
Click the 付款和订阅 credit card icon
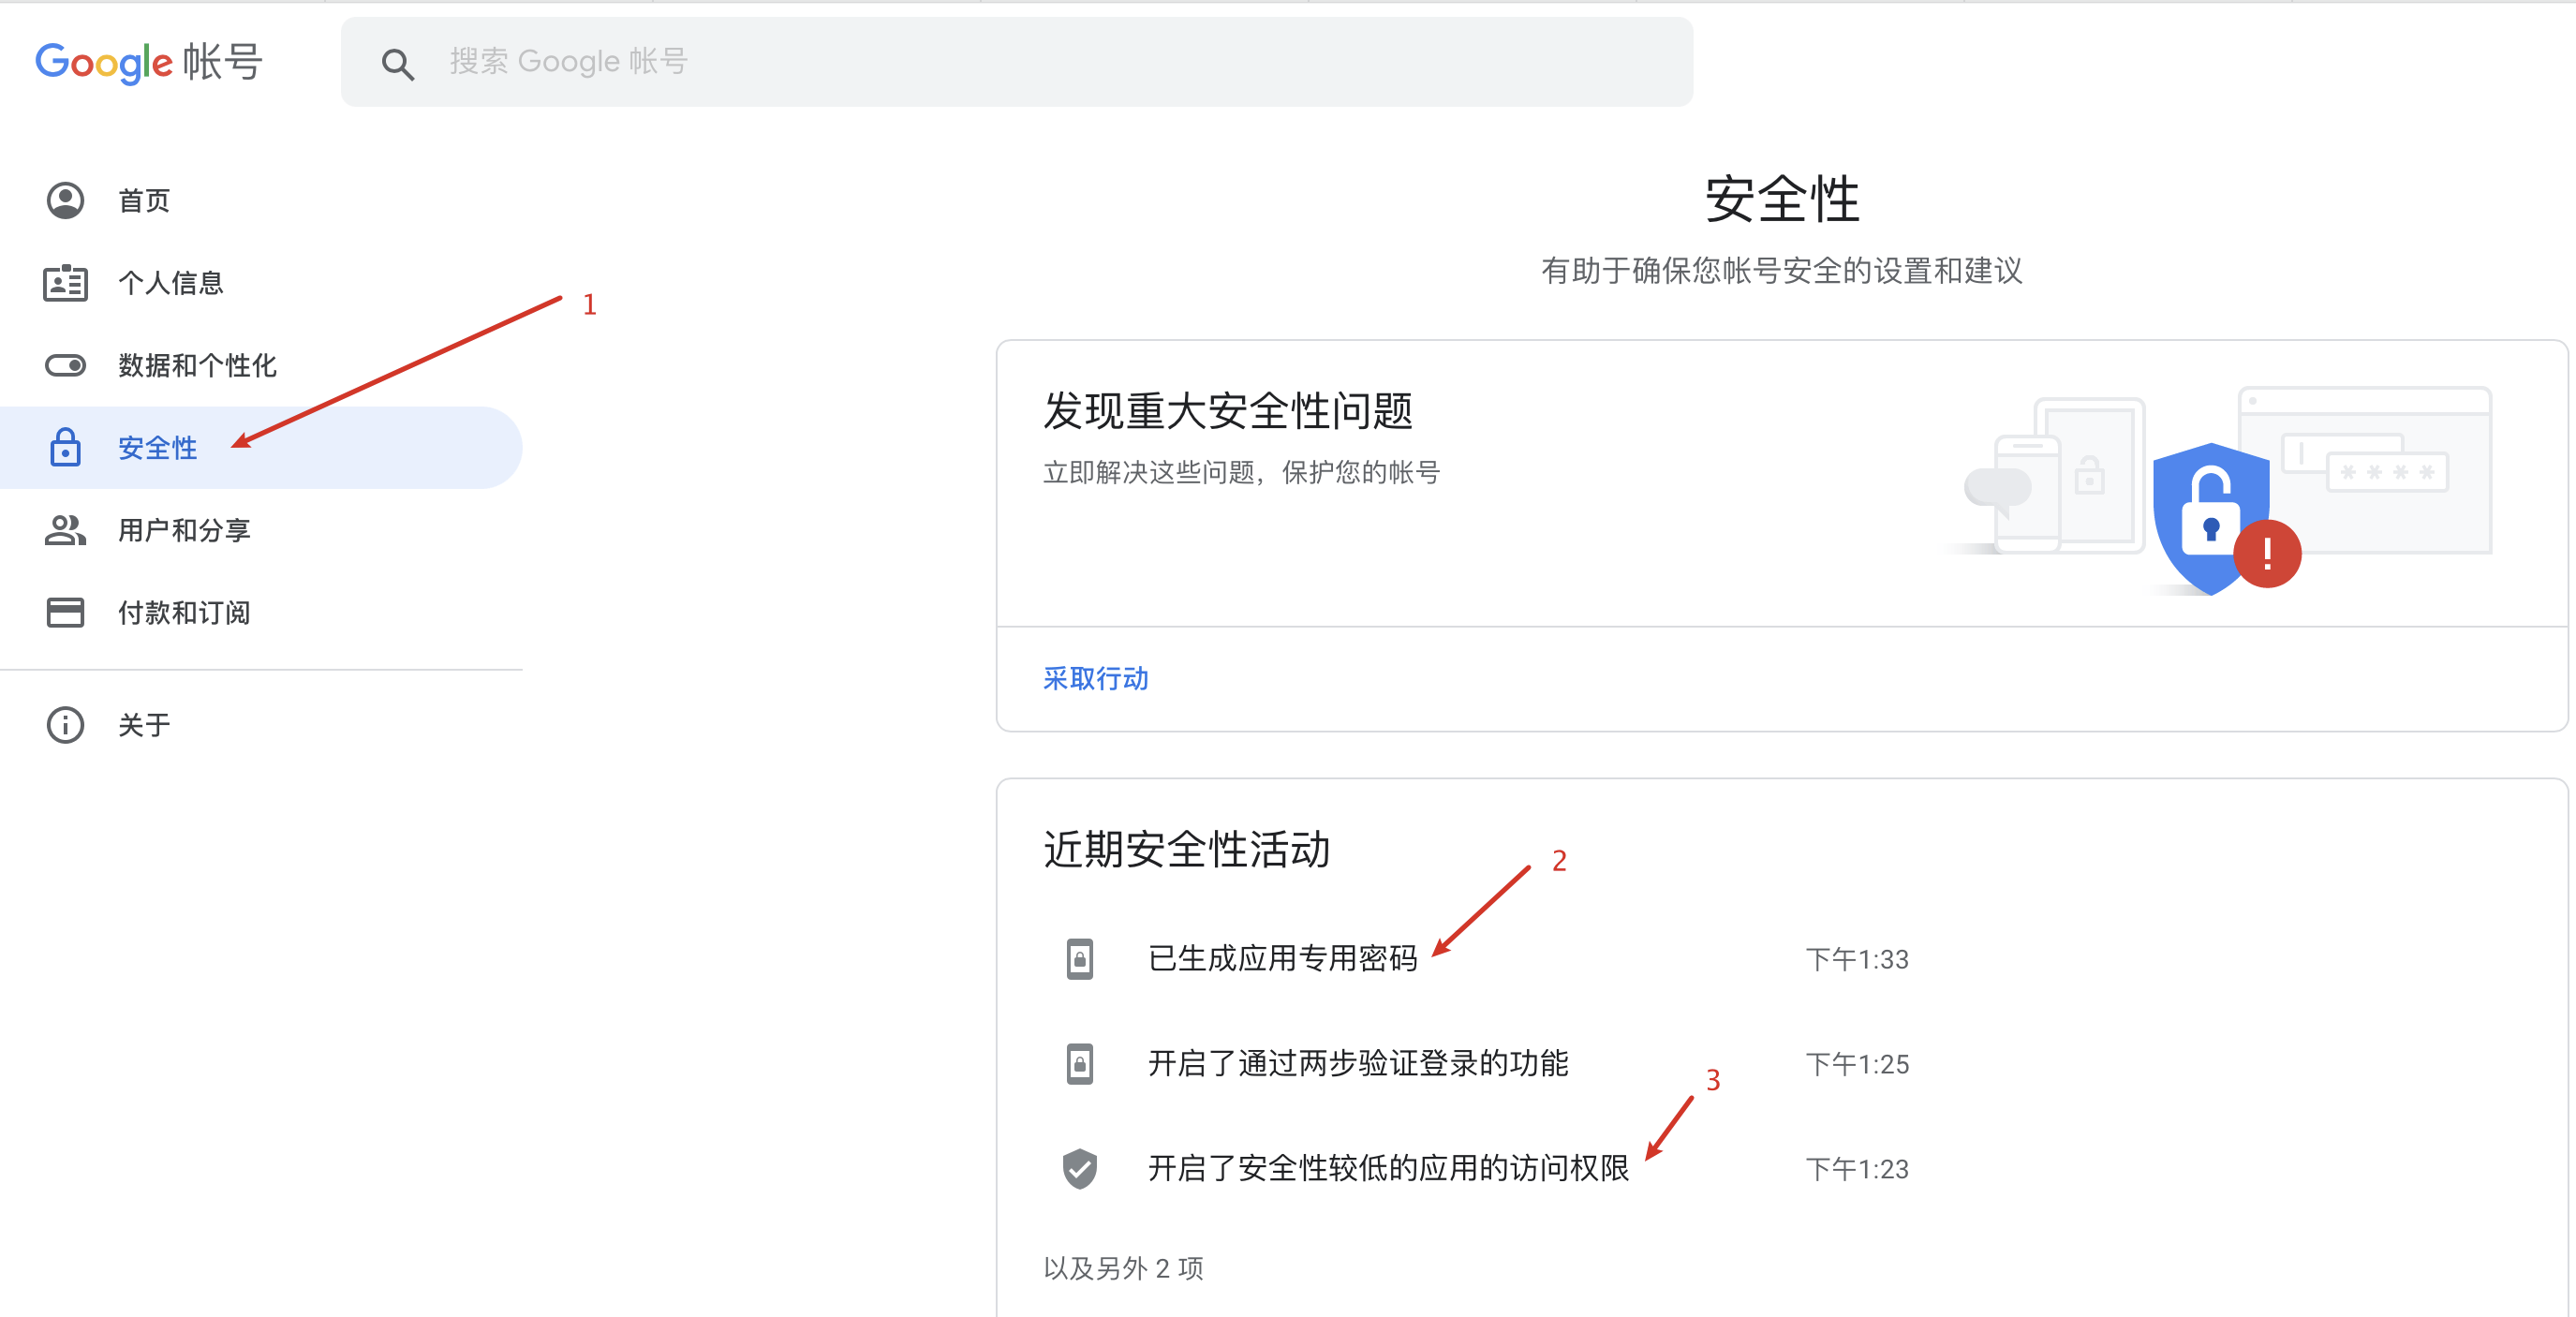[65, 612]
